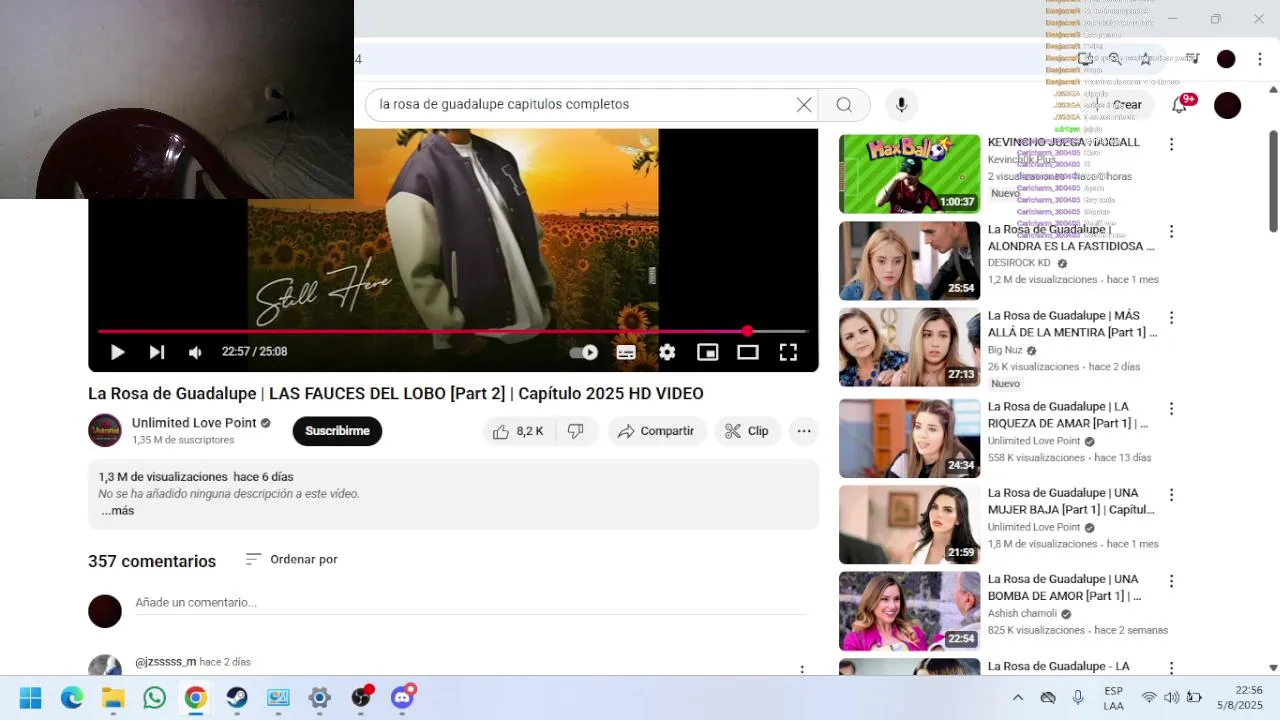1280x720 pixels.
Task: Toggle the autoplay switch
Action: click(584, 352)
